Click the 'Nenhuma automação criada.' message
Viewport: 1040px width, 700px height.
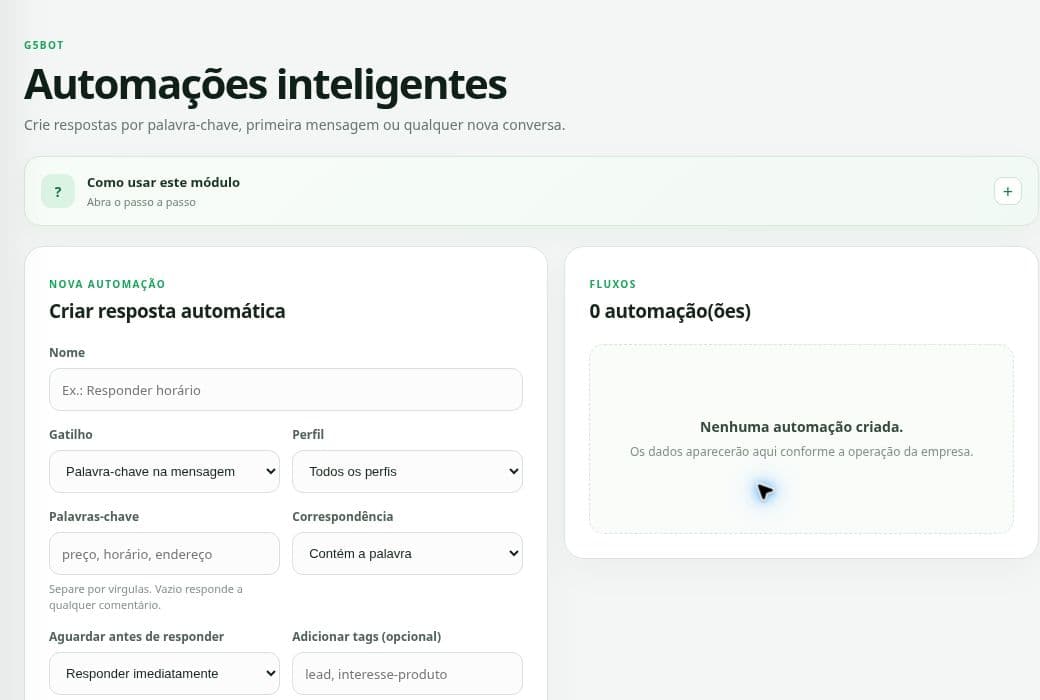[801, 427]
